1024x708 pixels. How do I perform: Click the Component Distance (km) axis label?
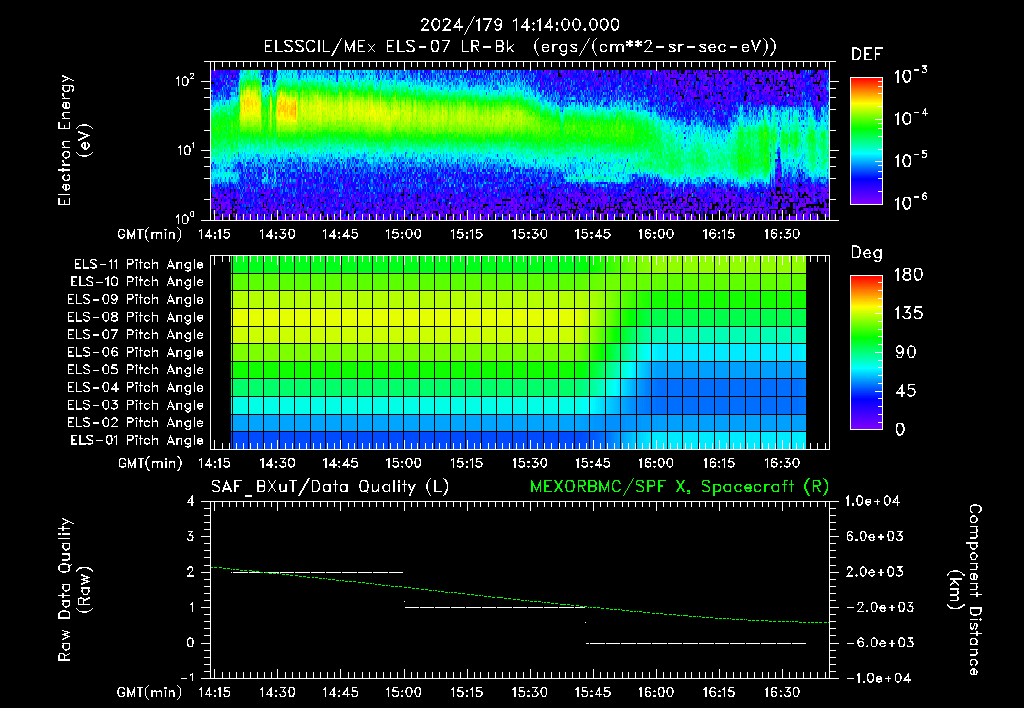point(965,590)
